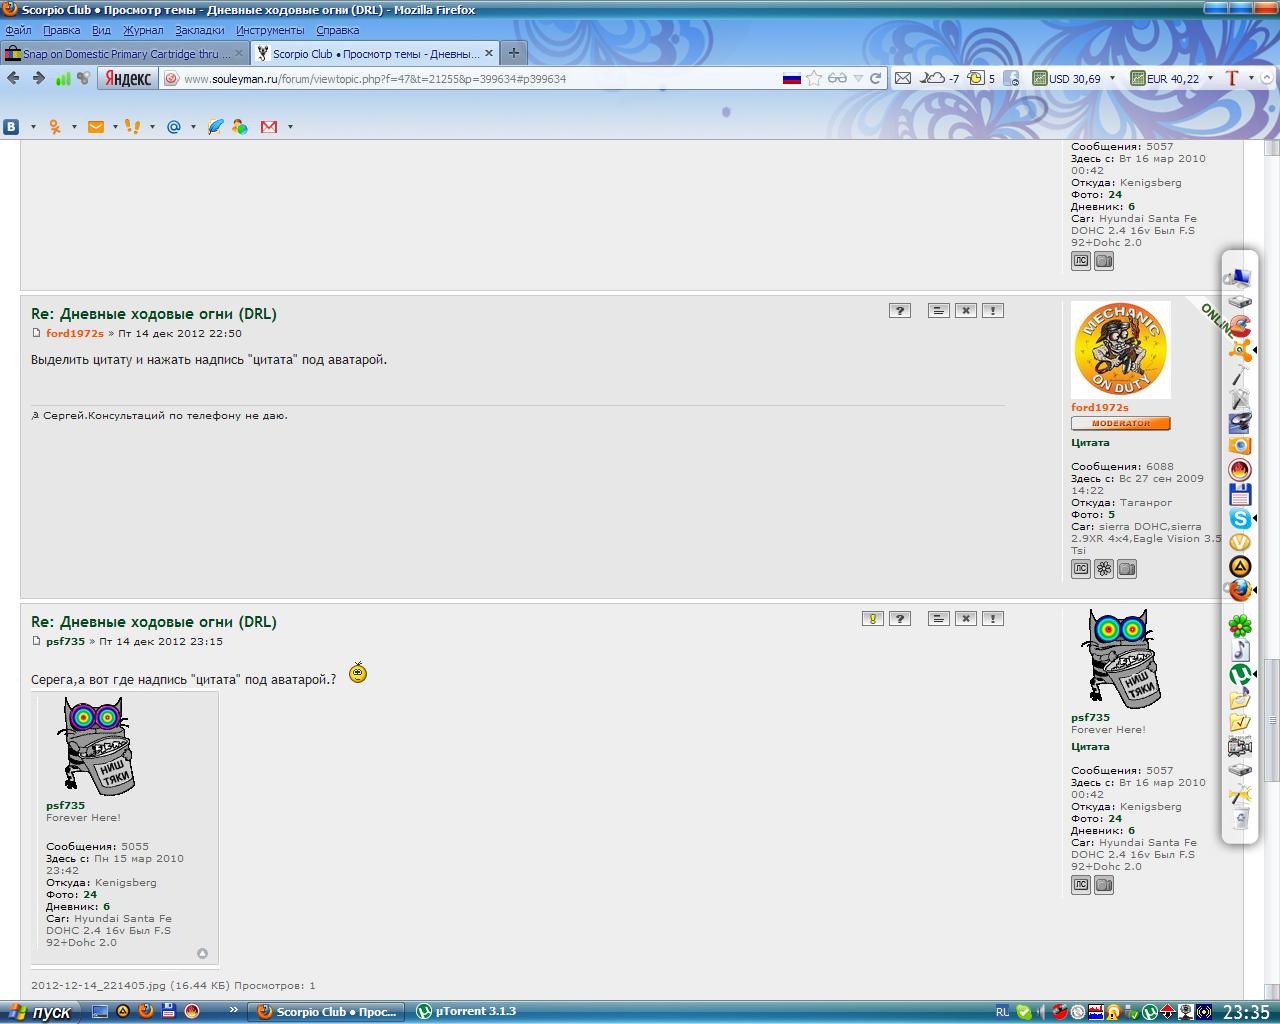Click the reload page icon in the address bar
This screenshot has width=1280, height=1024.
point(876,78)
